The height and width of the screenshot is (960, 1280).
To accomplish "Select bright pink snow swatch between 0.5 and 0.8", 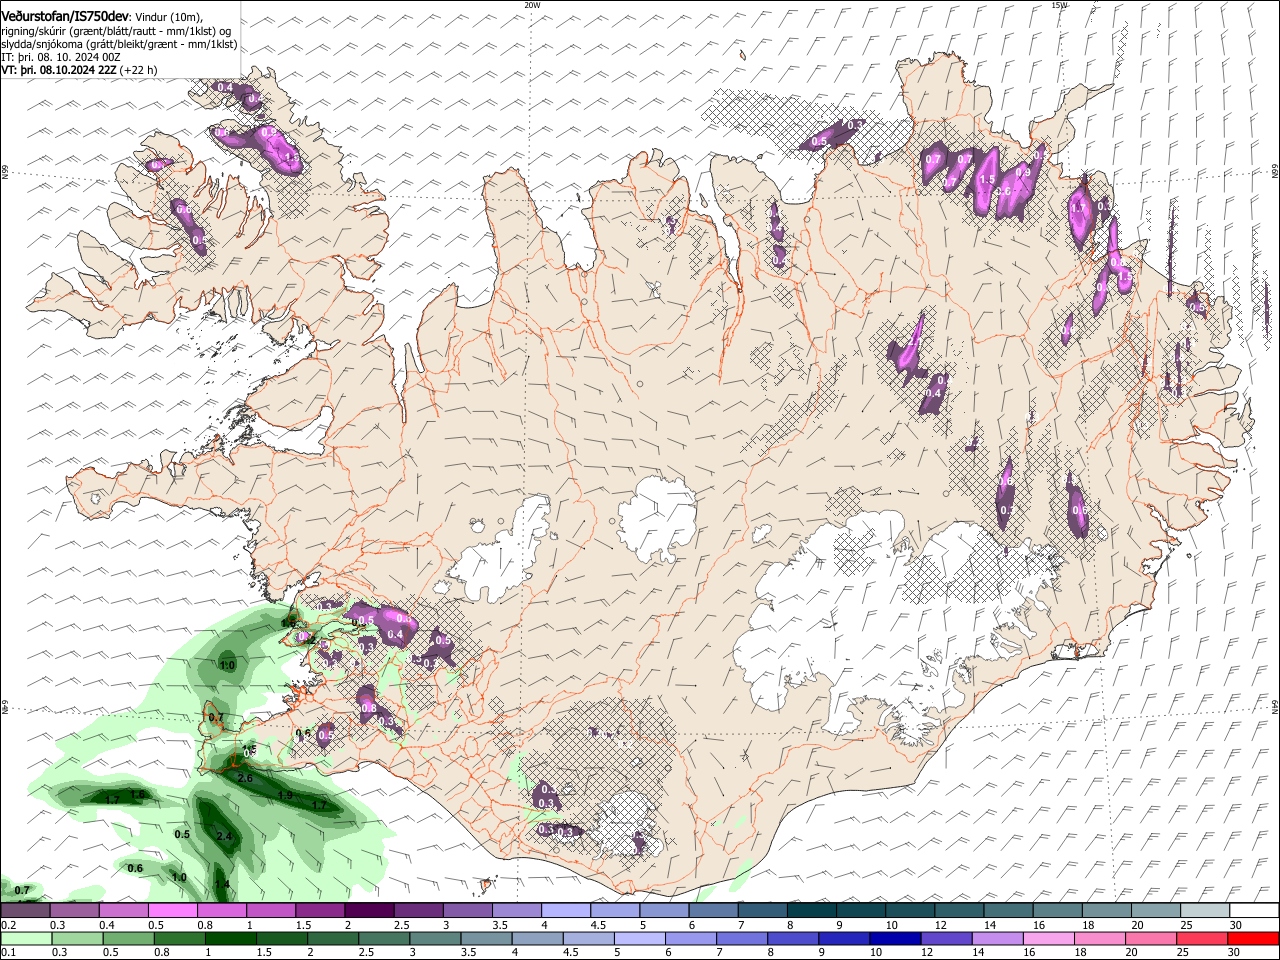I will coord(173,910).
